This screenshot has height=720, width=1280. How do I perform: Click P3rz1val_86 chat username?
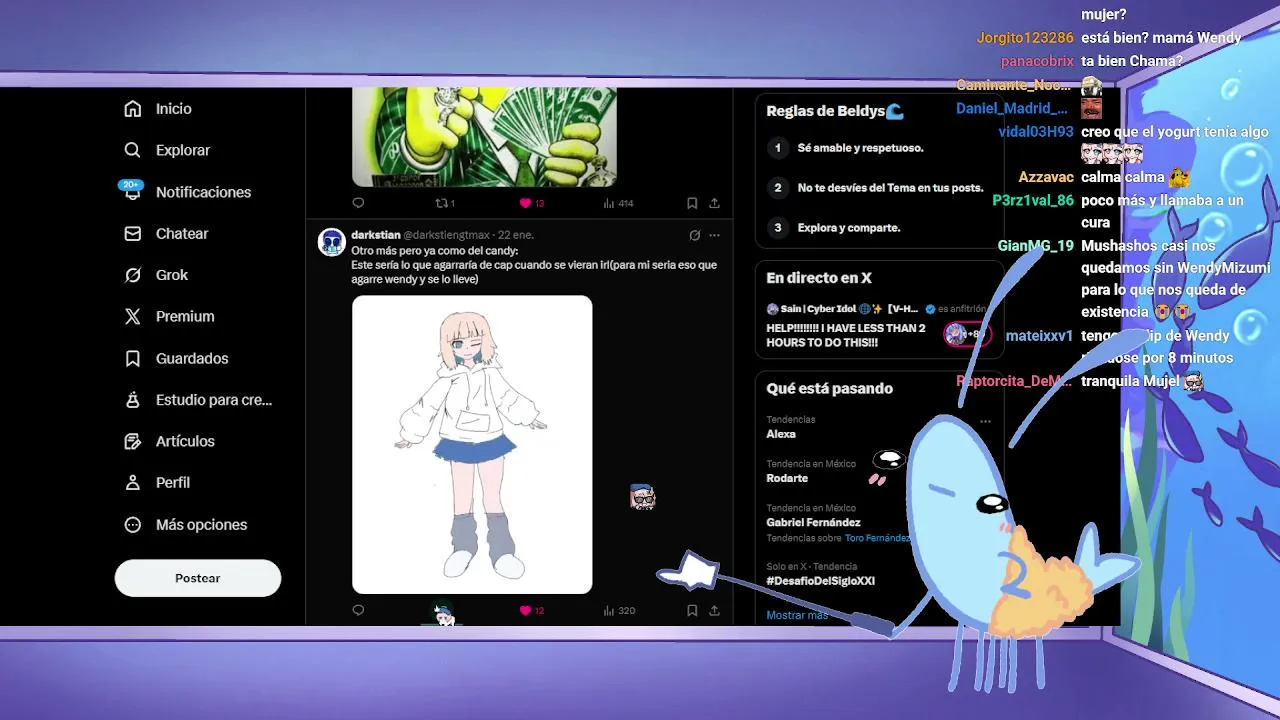(x=1033, y=200)
